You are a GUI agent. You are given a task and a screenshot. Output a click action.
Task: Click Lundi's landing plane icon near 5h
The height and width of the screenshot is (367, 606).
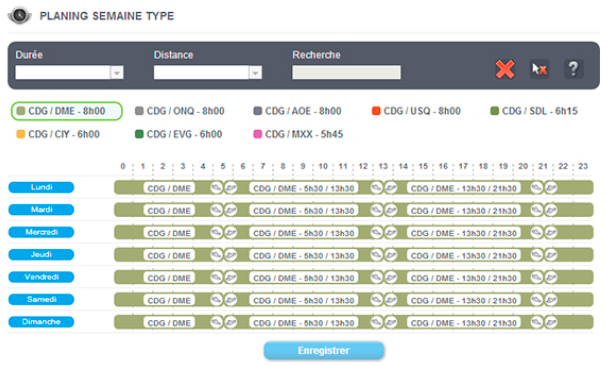[x=216, y=188]
